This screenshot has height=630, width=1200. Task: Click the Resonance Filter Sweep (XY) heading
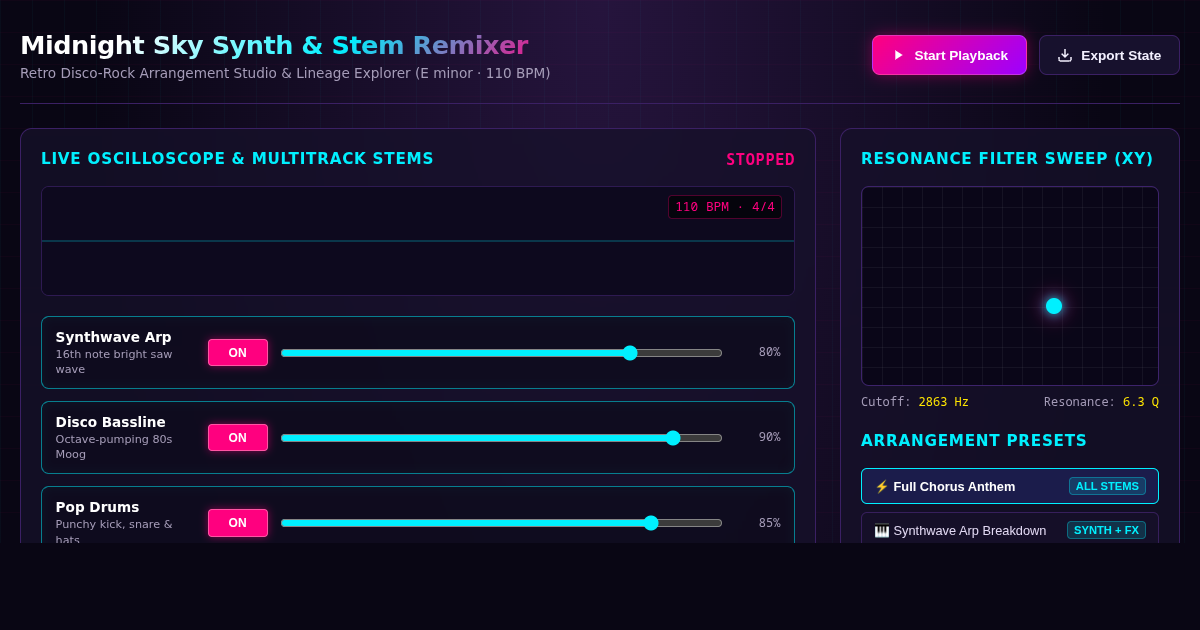click(x=1007, y=159)
